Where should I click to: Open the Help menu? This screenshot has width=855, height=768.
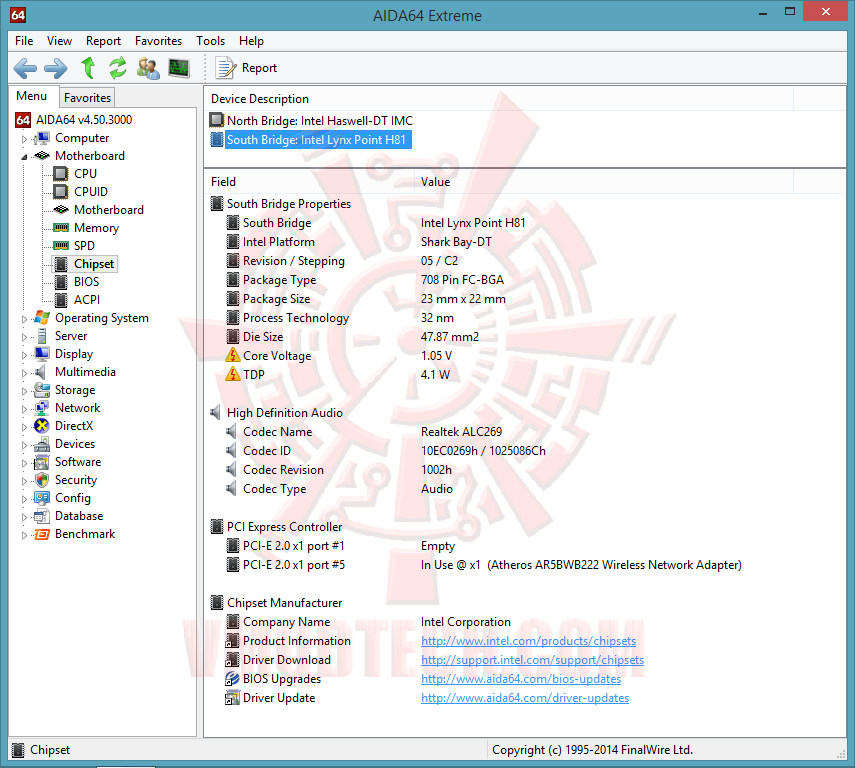pyautogui.click(x=251, y=41)
